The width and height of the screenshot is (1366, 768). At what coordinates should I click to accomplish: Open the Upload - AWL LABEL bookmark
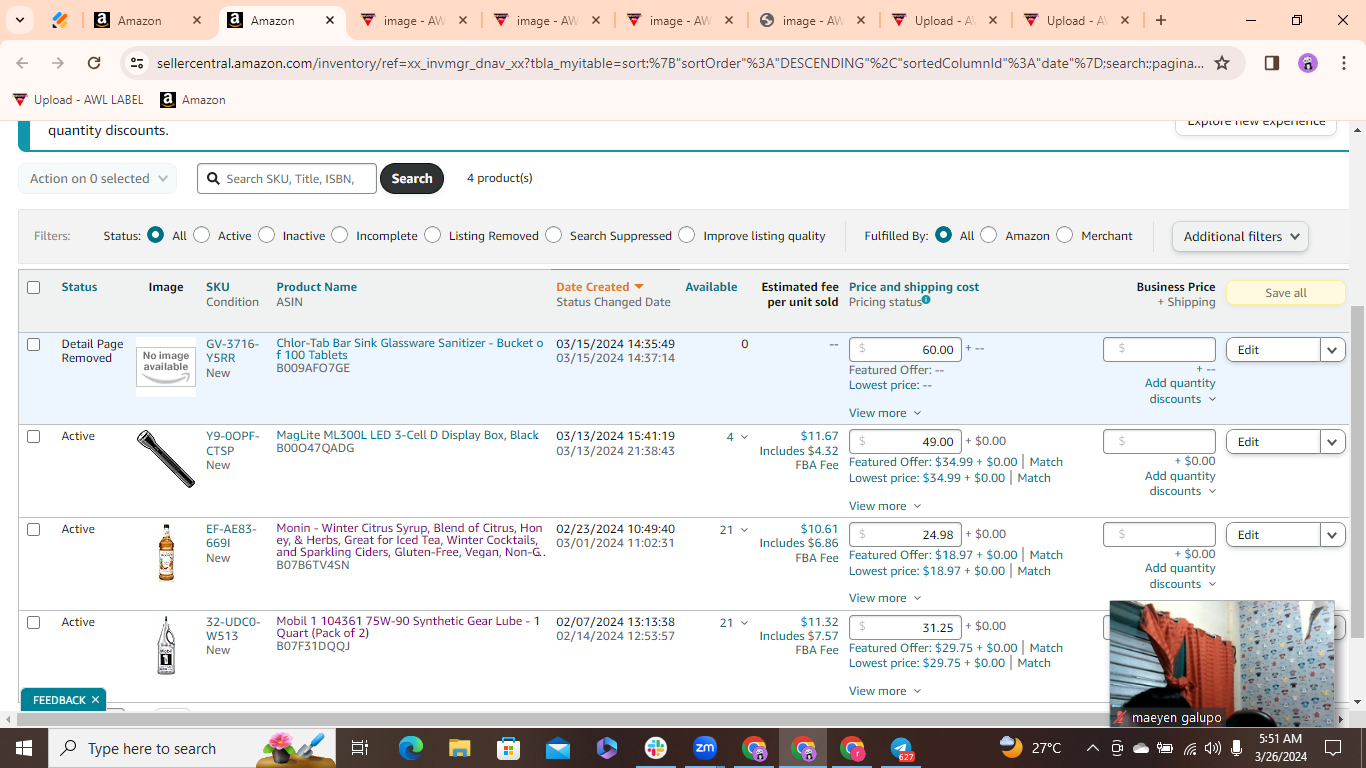point(78,100)
